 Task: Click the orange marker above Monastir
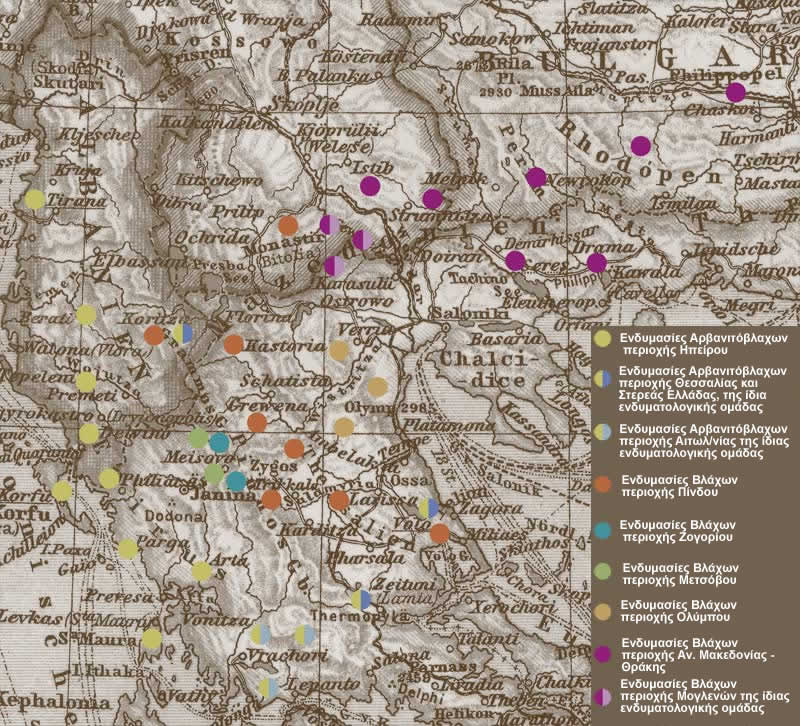(288, 226)
